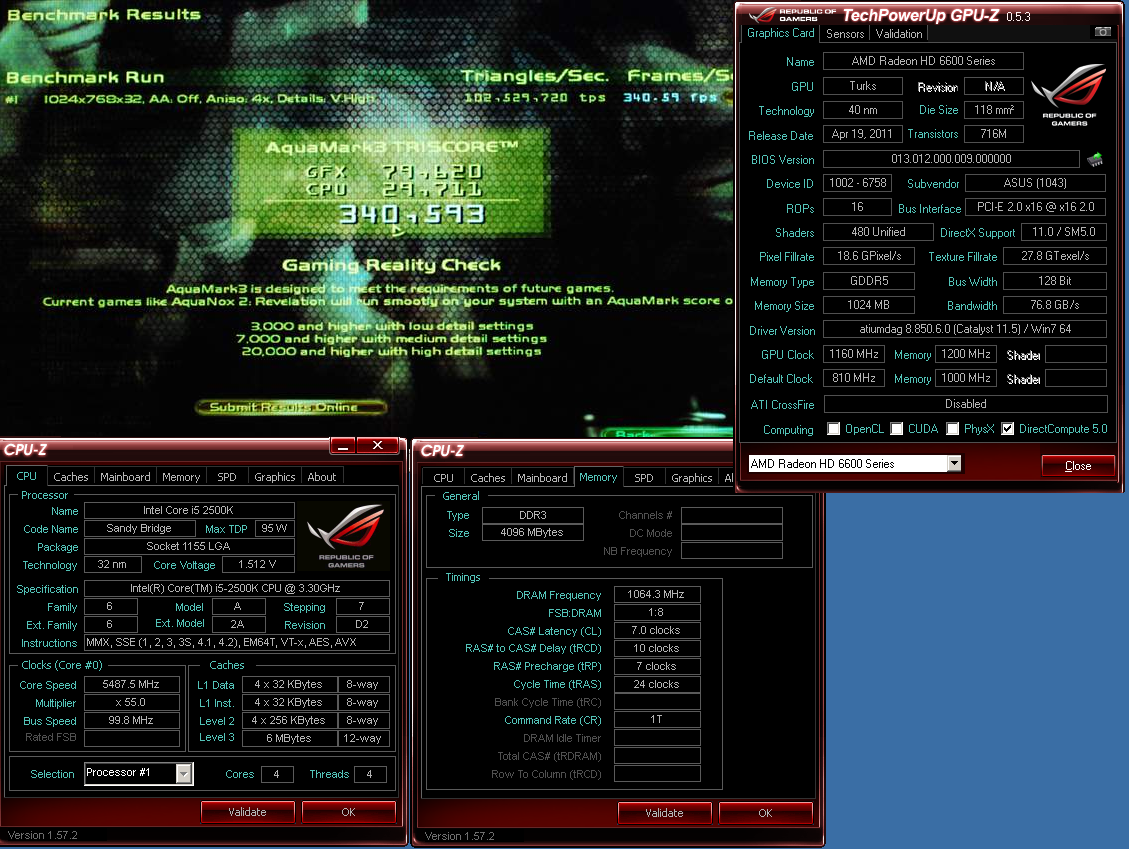This screenshot has width=1129, height=849.
Task: Open Mainboard tab in left CPU-Z window
Action: (125, 477)
